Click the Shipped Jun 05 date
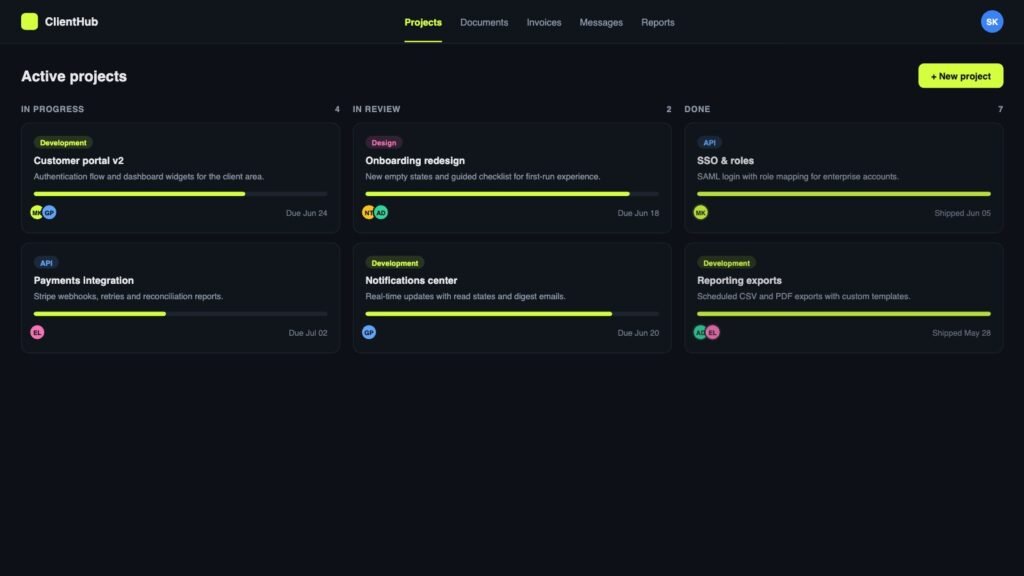 point(962,213)
